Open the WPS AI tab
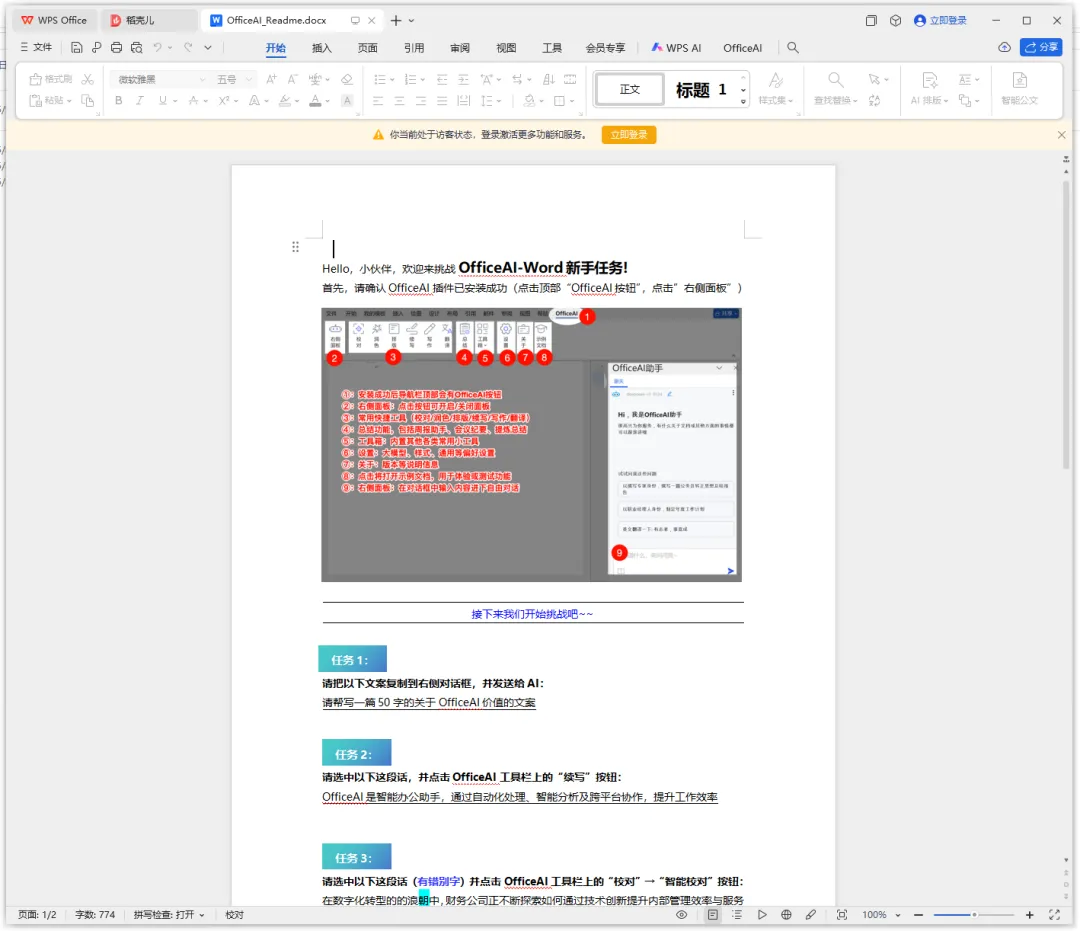Viewport: 1080px width, 931px height. pos(676,48)
